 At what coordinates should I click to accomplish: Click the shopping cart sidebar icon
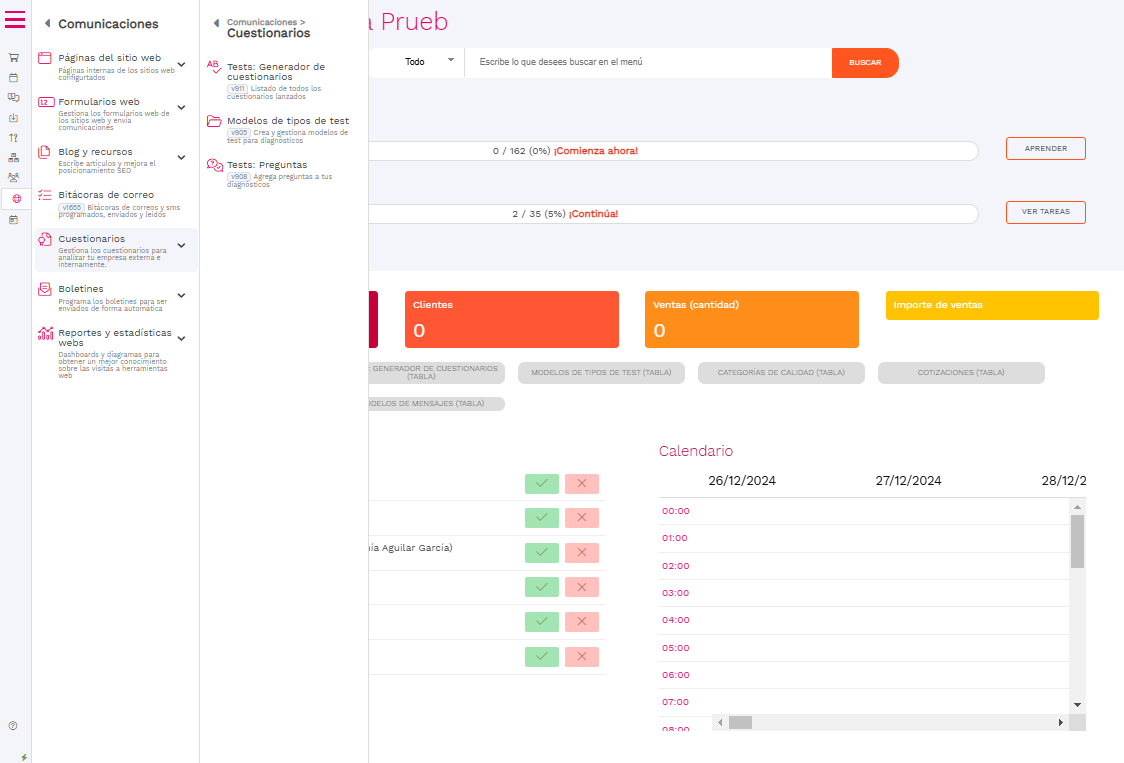(x=14, y=58)
